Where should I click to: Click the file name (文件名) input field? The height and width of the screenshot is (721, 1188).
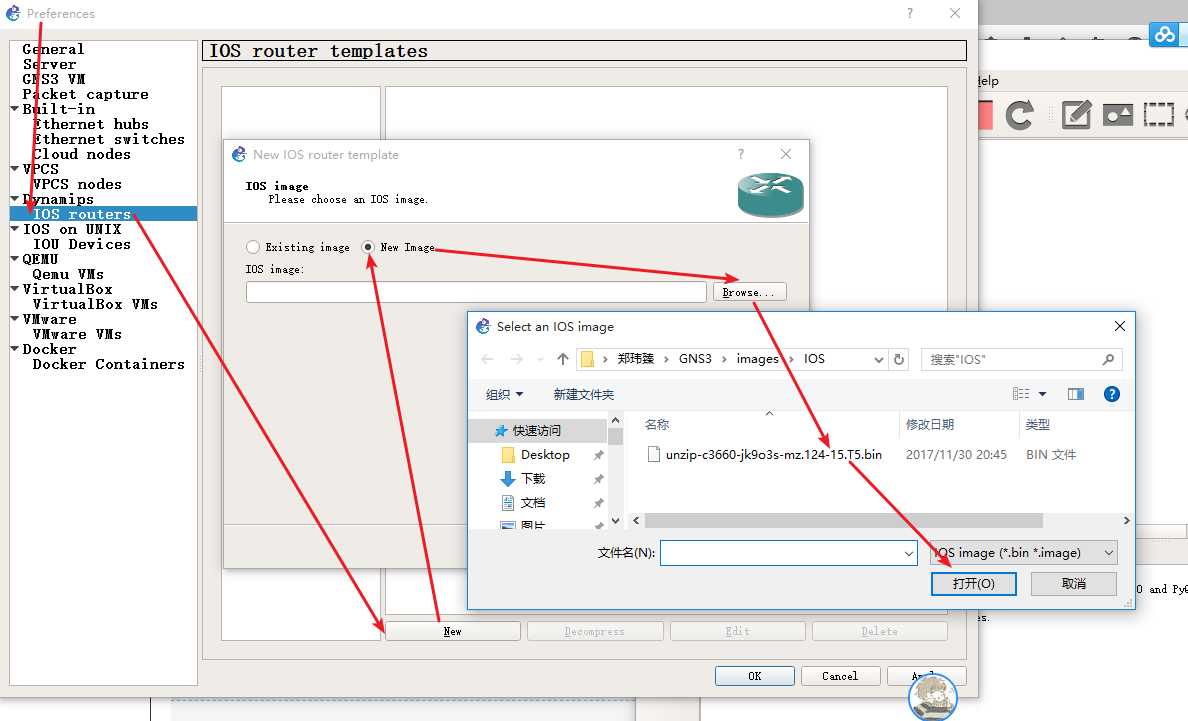(x=789, y=553)
